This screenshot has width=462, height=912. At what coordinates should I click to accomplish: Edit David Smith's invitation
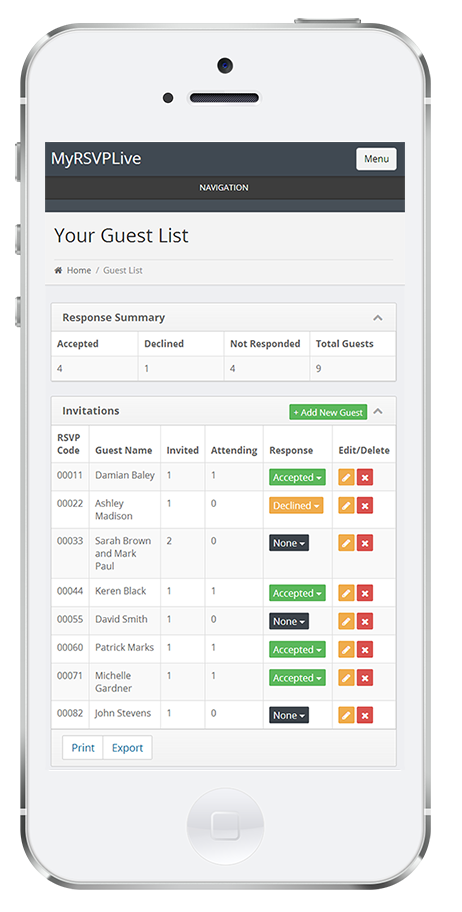click(x=346, y=621)
